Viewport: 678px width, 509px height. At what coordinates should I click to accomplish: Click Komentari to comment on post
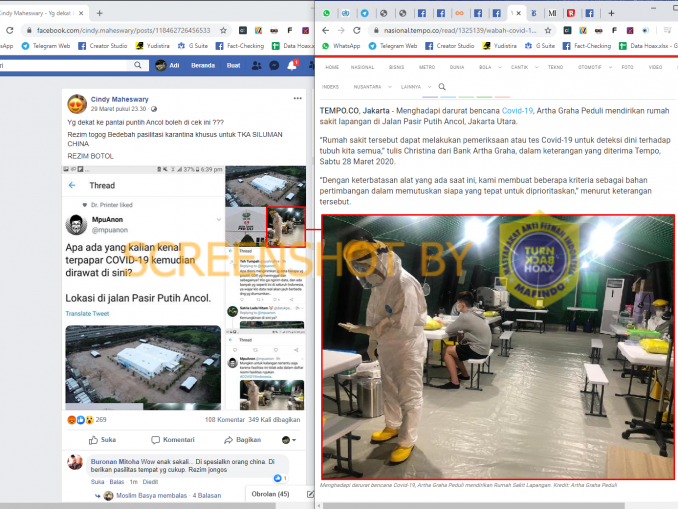pyautogui.click(x=173, y=440)
